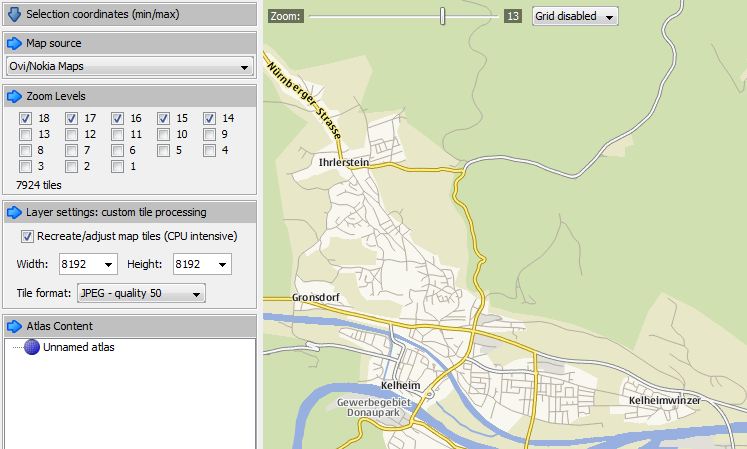Open the tile Height 8192 dropdown

pyautogui.click(x=202, y=264)
